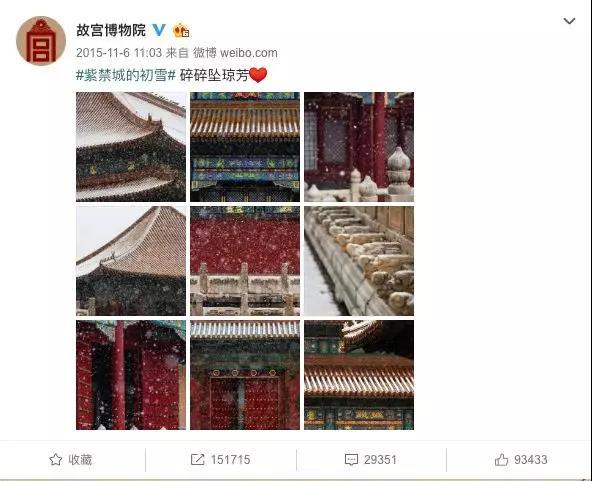Open the red studded gate thumbnail
592x481 pixels.
coord(245,375)
